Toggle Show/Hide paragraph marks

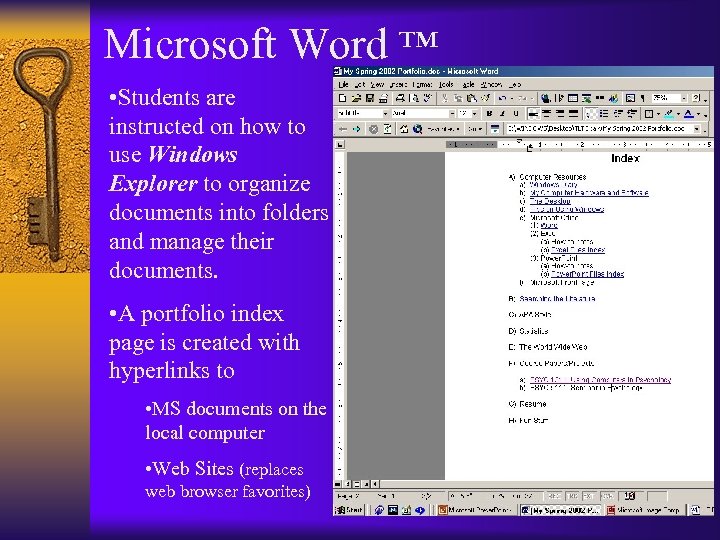click(x=642, y=98)
